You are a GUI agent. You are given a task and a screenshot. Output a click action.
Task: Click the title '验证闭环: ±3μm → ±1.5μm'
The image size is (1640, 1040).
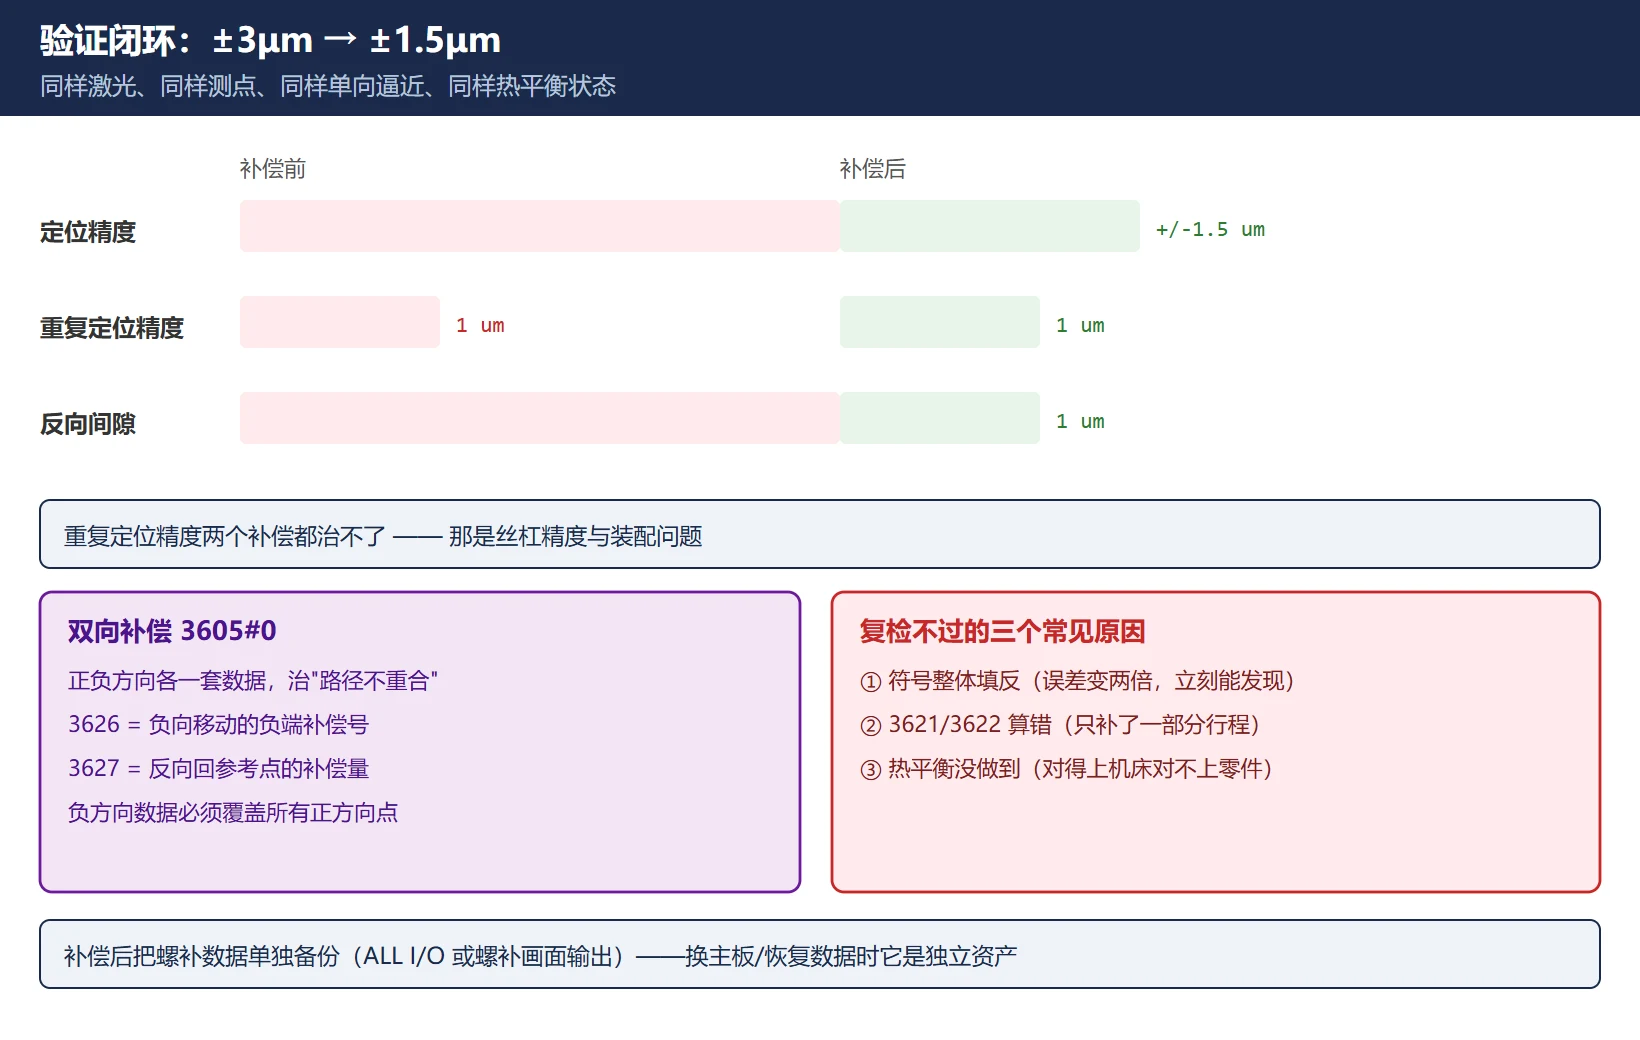(270, 40)
